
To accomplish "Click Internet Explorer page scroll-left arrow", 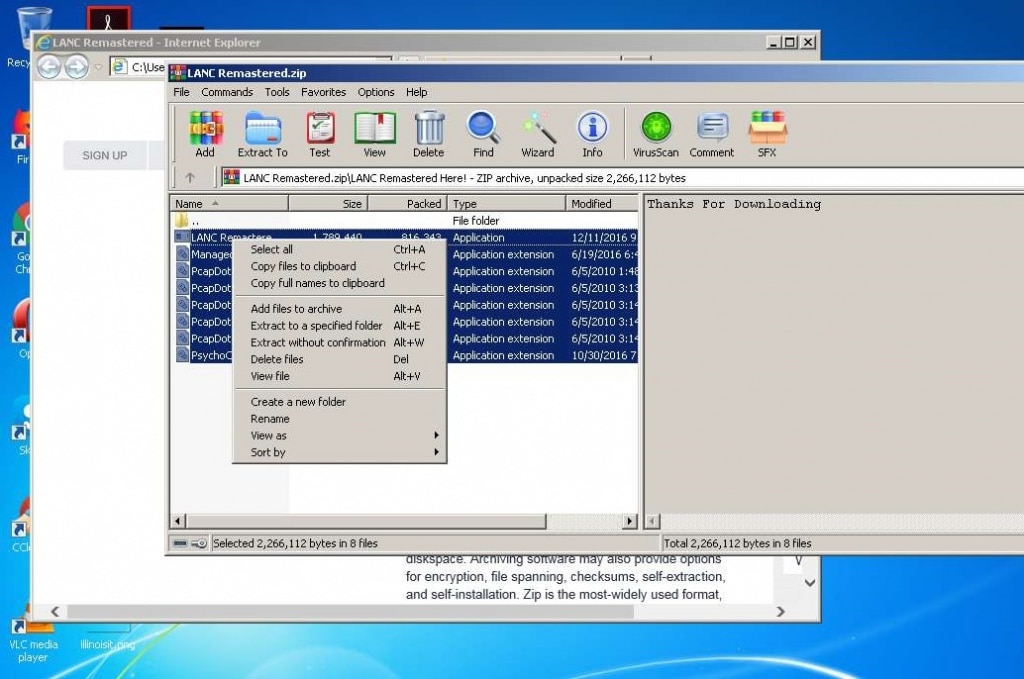I will click(55, 612).
